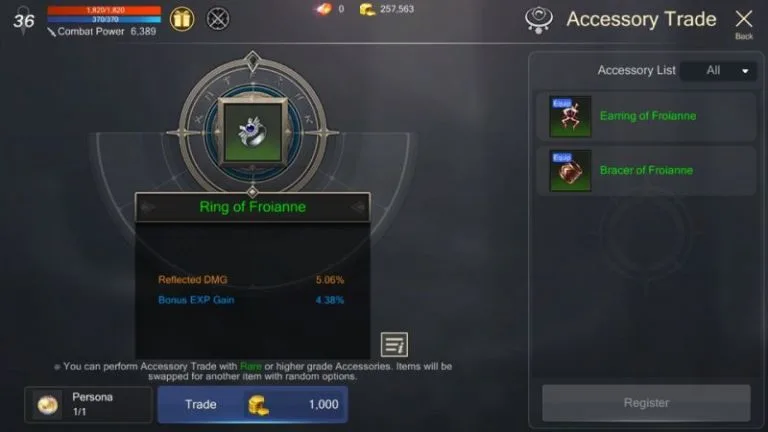Click the Trade button for 1,000 gold
Image resolution: width=768 pixels, height=432 pixels.
tap(253, 405)
